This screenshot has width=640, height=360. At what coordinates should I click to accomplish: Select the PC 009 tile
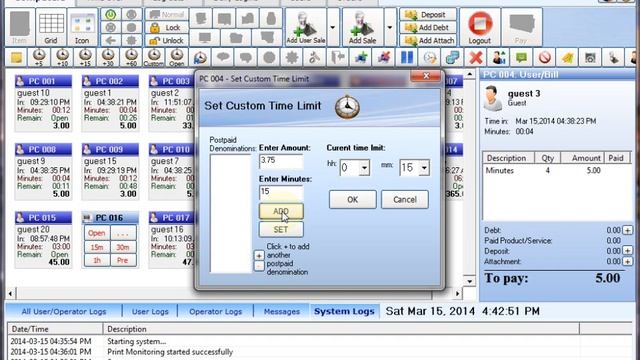pos(110,172)
